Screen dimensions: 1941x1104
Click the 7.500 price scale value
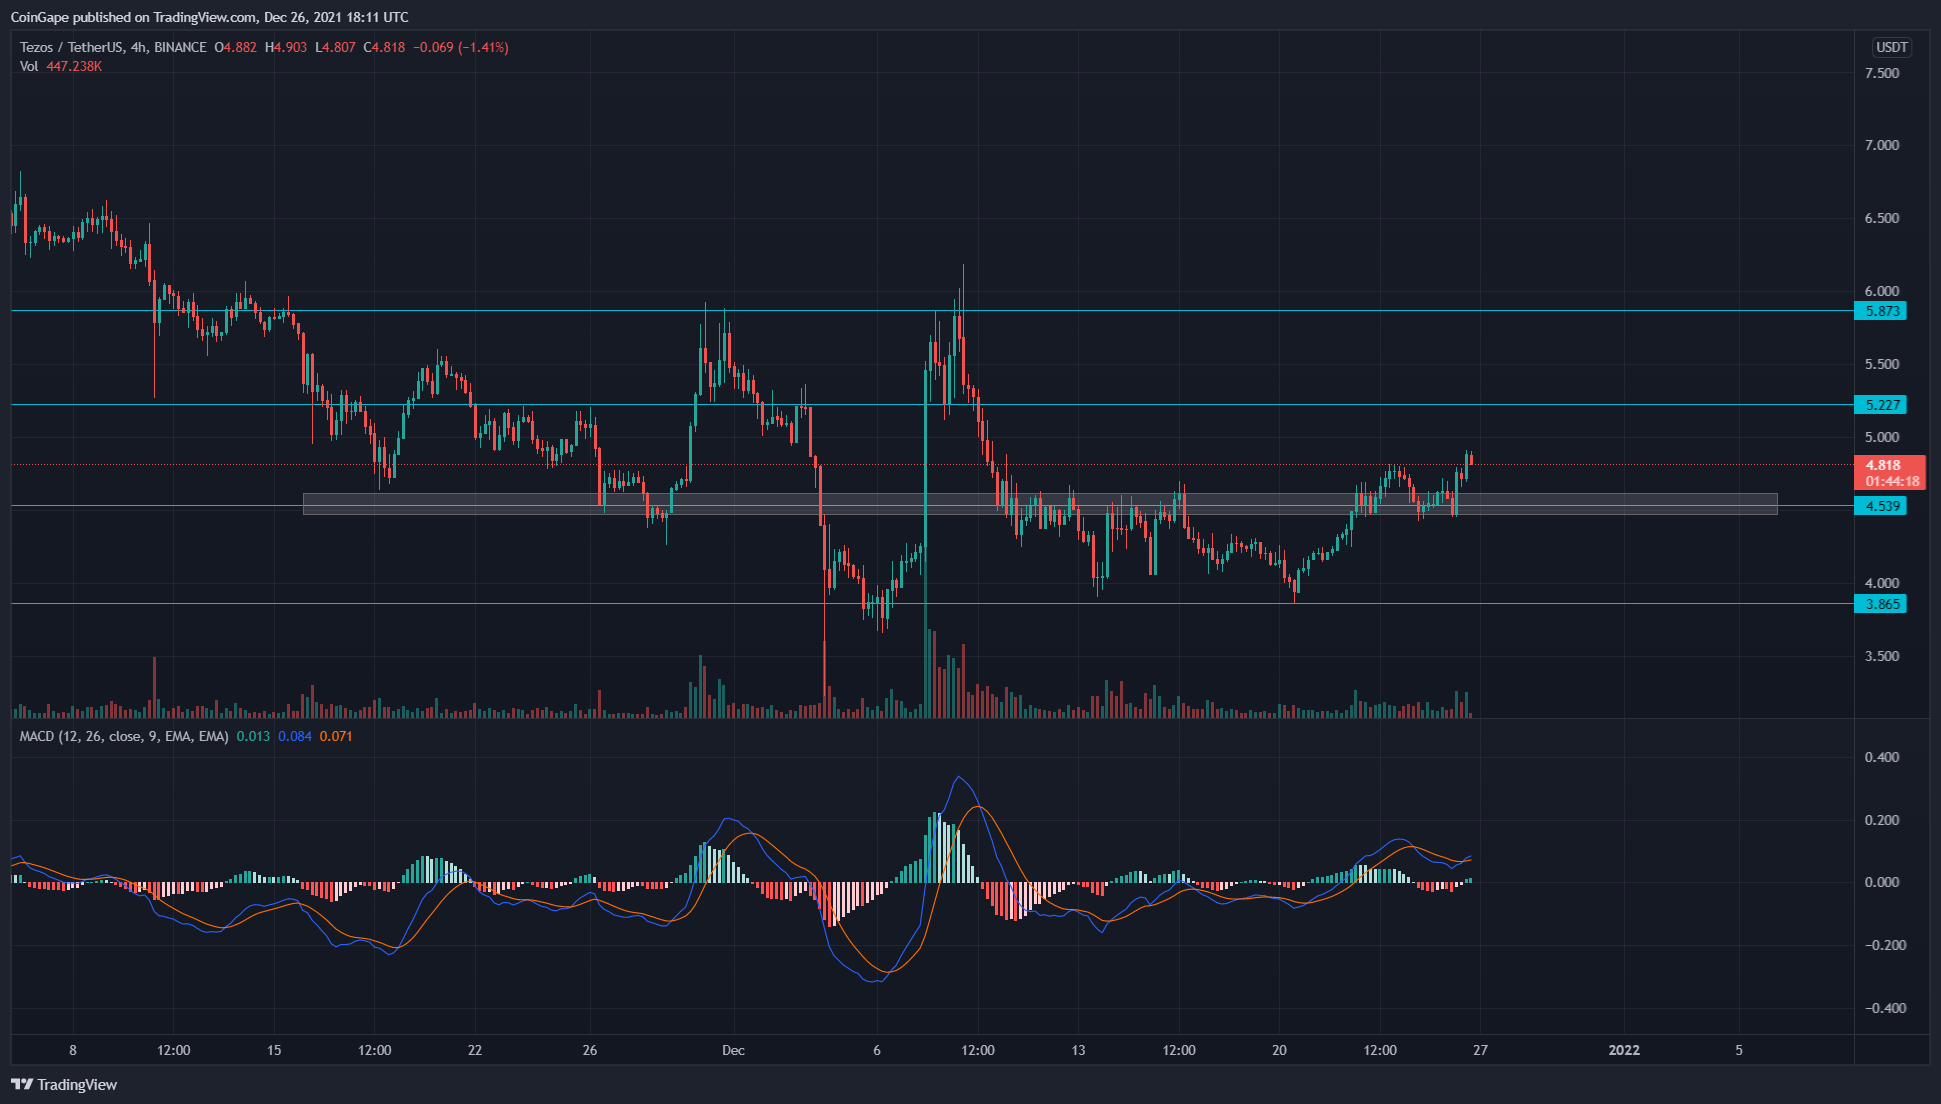coord(1881,73)
